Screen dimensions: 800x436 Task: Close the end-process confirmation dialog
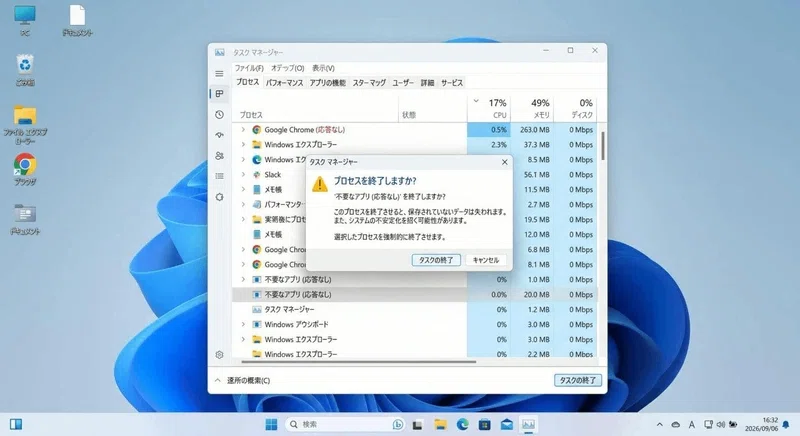tap(505, 162)
